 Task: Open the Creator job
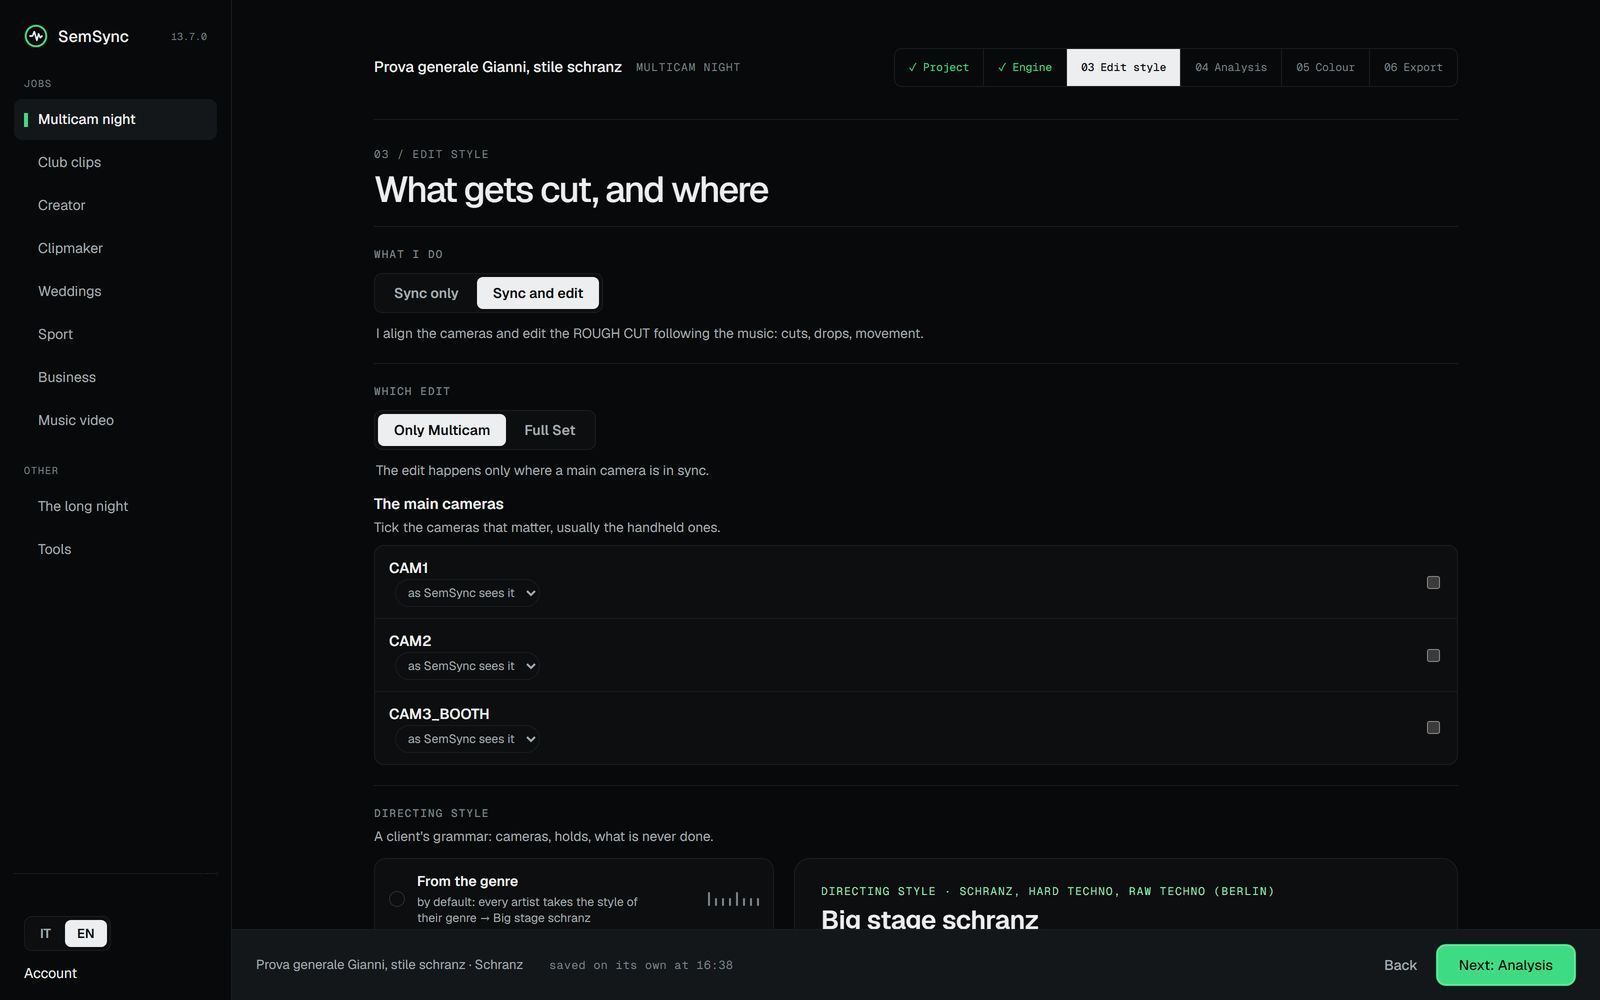point(115,205)
